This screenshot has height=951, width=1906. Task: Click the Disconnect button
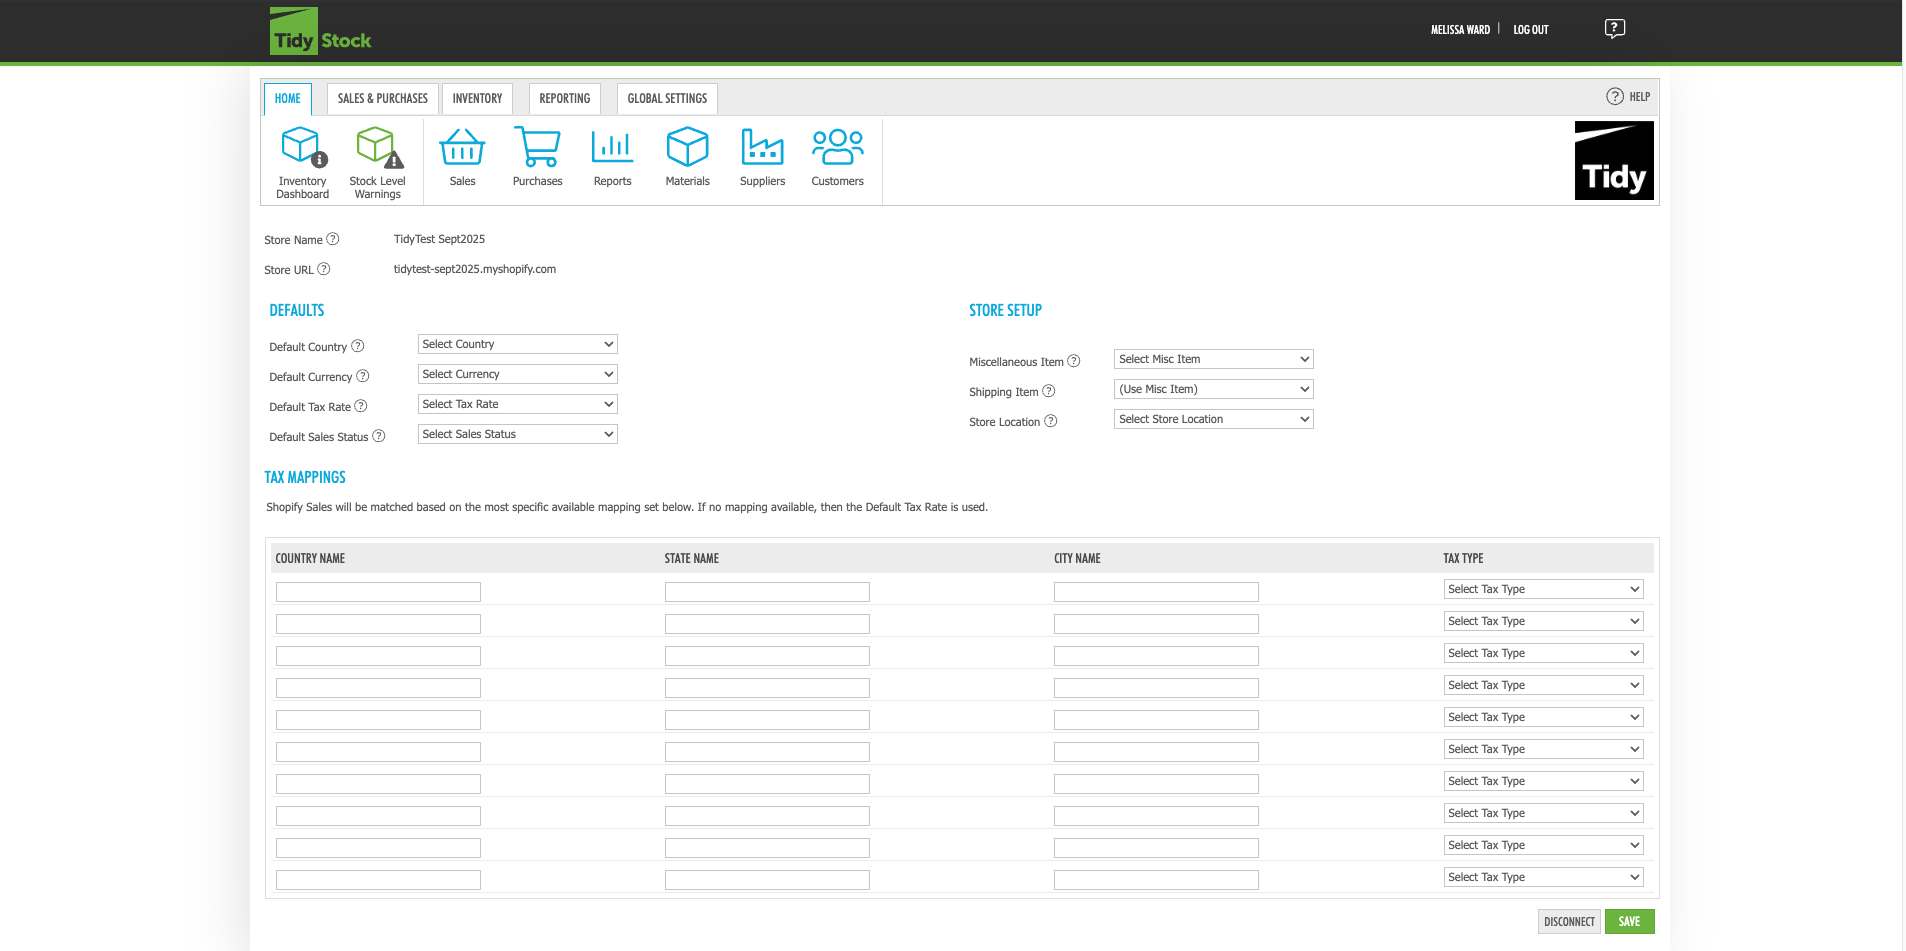coord(1569,921)
